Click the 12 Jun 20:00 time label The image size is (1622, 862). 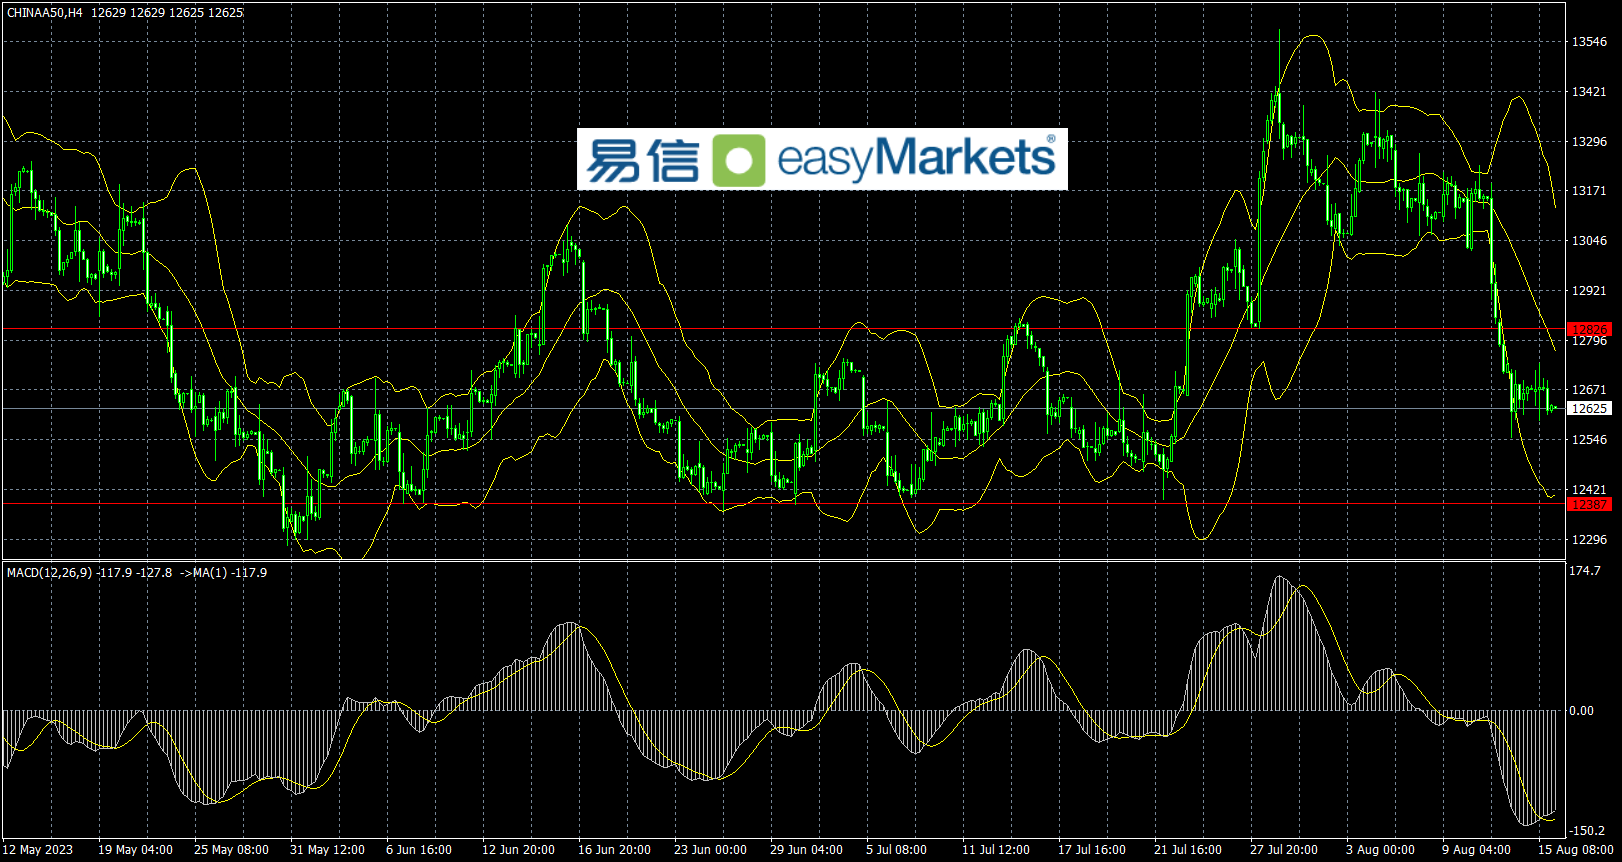point(518,850)
